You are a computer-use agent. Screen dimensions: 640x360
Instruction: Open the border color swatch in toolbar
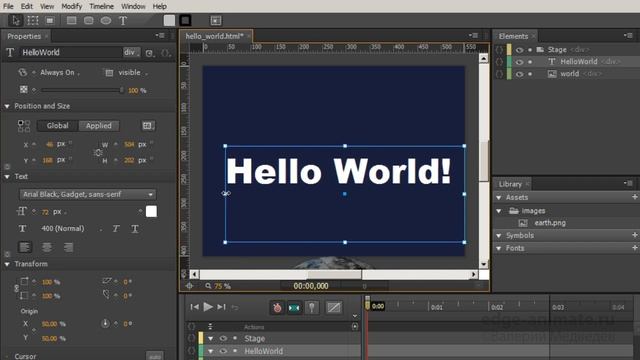tap(185, 20)
